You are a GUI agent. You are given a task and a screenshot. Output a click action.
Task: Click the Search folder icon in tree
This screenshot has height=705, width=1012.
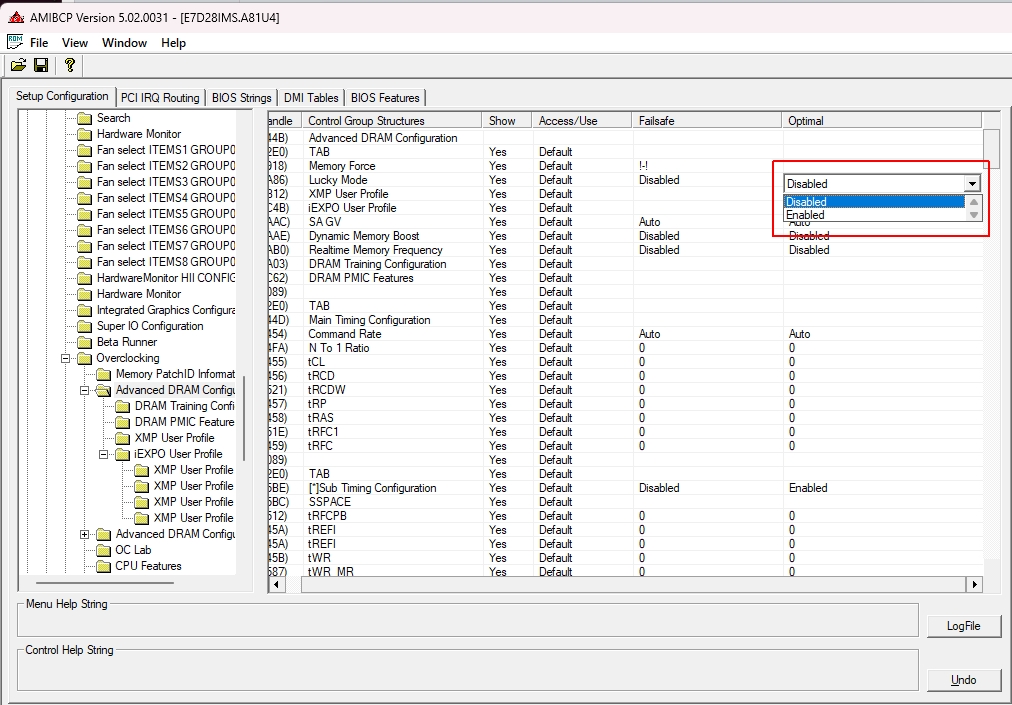pyautogui.click(x=85, y=118)
